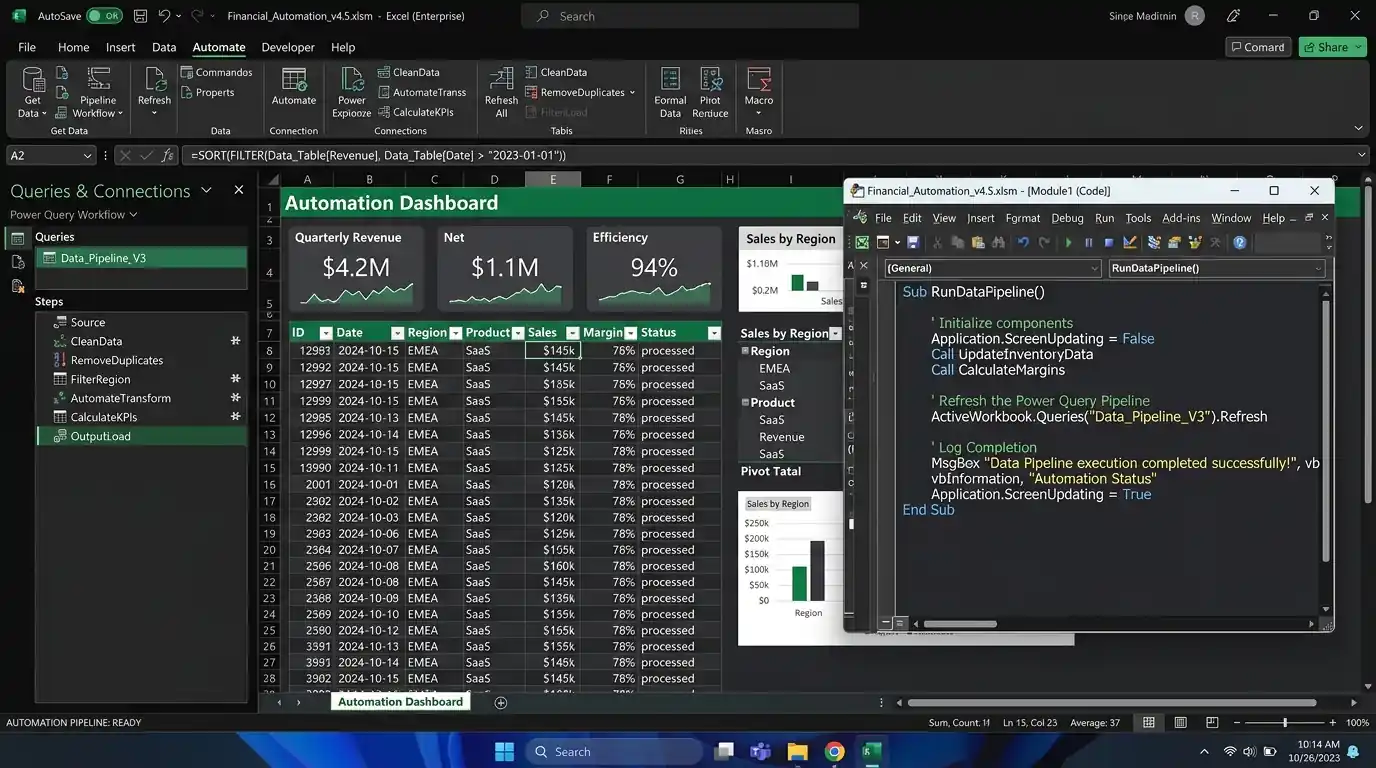Open the ID column filter dropdown
Image resolution: width=1376 pixels, height=768 pixels.
325,333
